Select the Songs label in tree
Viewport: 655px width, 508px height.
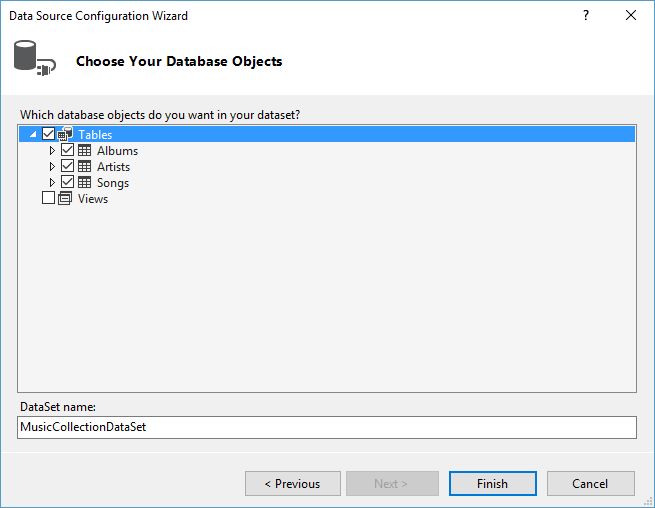point(113,183)
